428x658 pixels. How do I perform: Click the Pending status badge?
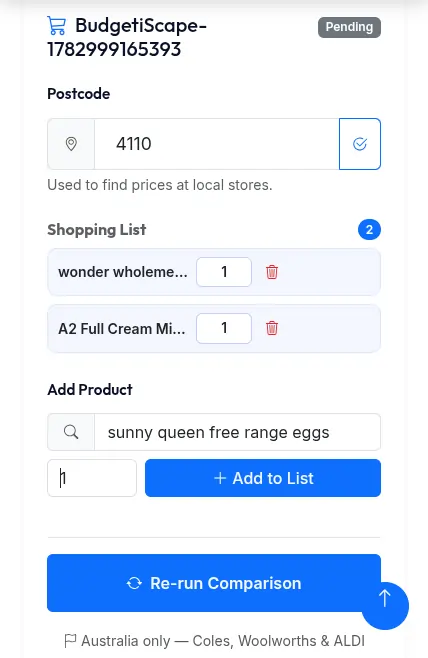pyautogui.click(x=349, y=27)
